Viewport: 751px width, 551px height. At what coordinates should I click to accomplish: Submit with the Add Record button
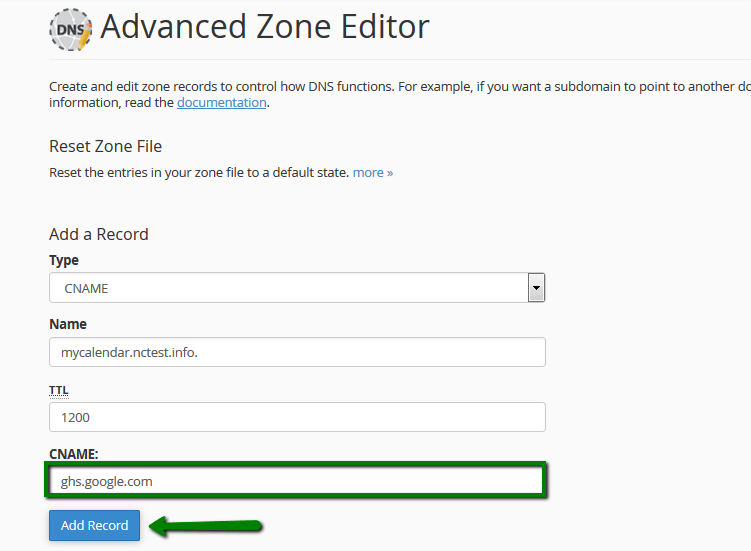(94, 526)
